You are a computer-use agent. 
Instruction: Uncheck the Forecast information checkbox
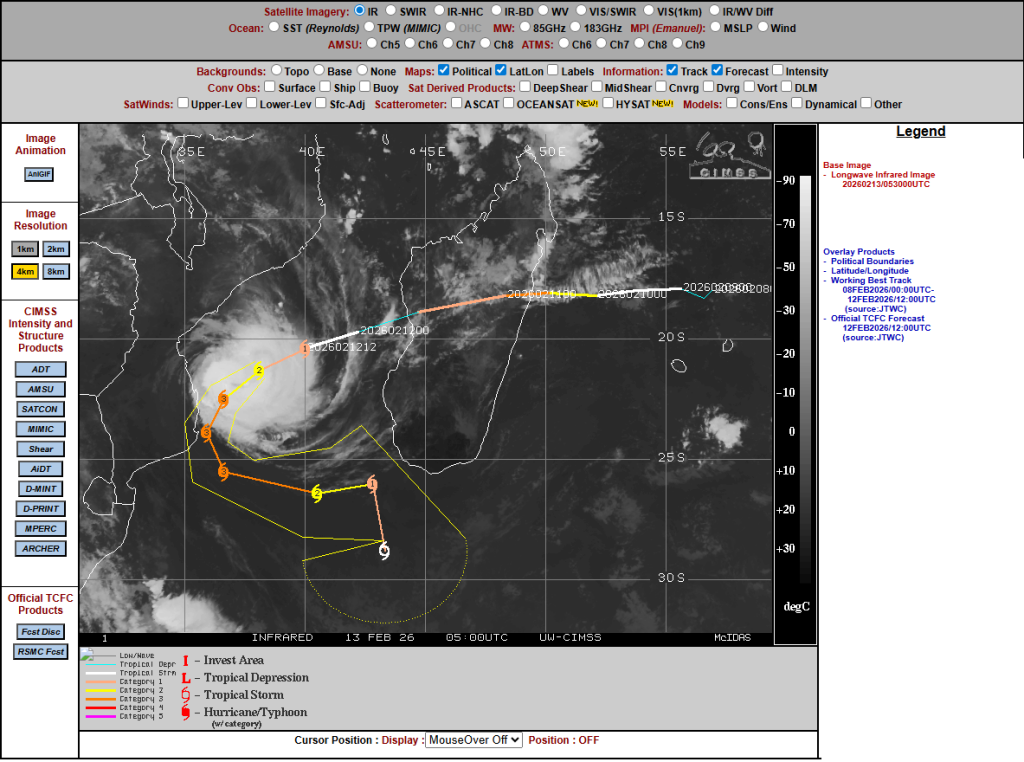click(x=718, y=72)
